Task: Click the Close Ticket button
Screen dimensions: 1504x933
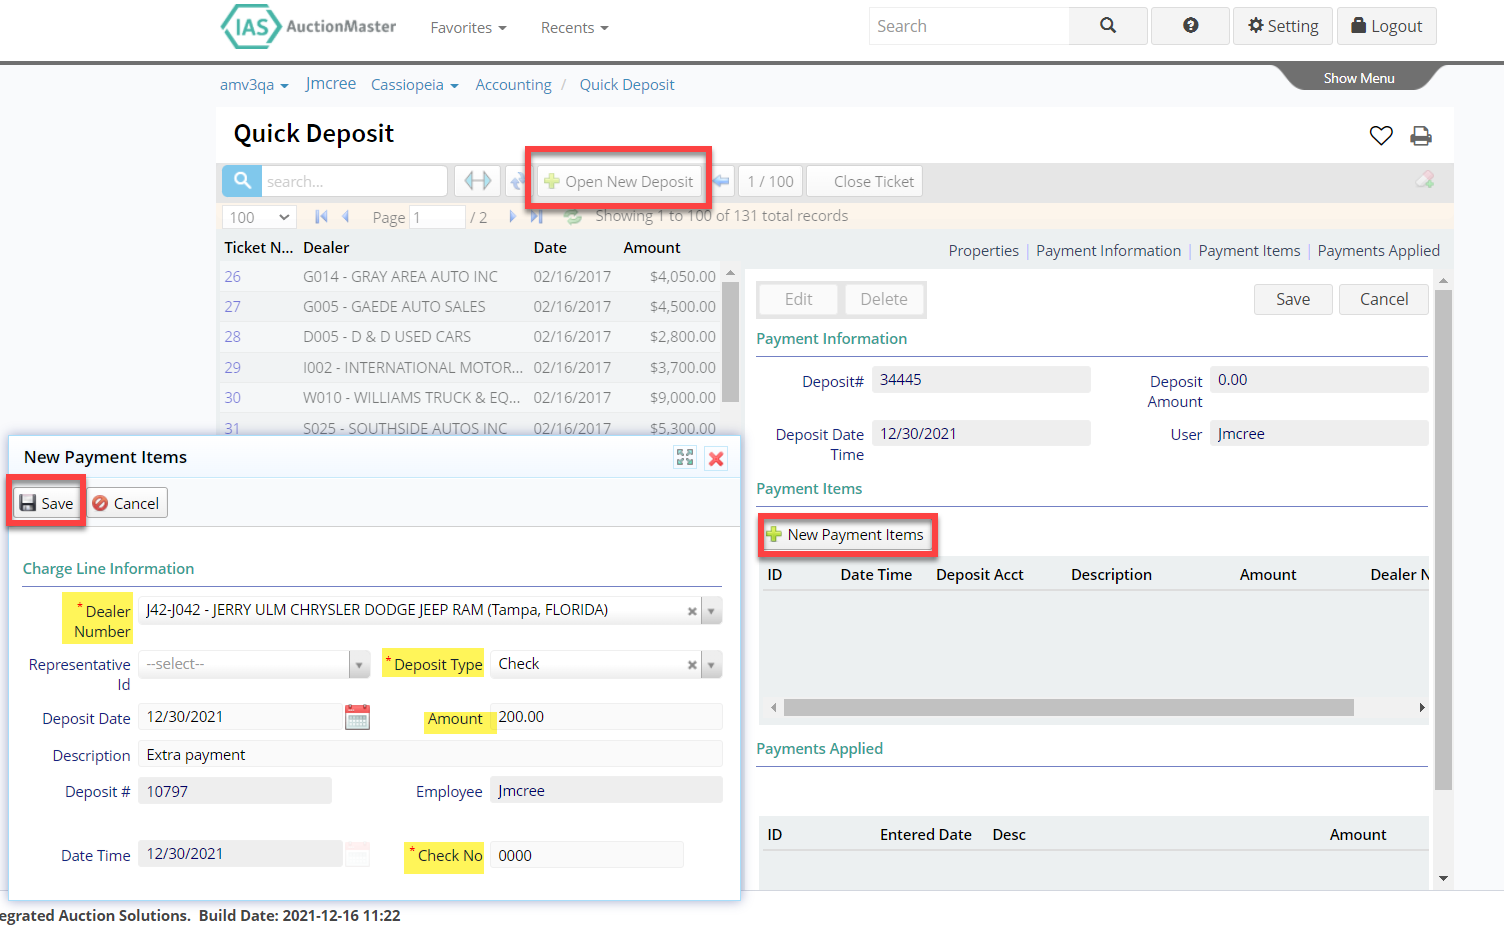Action: [864, 181]
